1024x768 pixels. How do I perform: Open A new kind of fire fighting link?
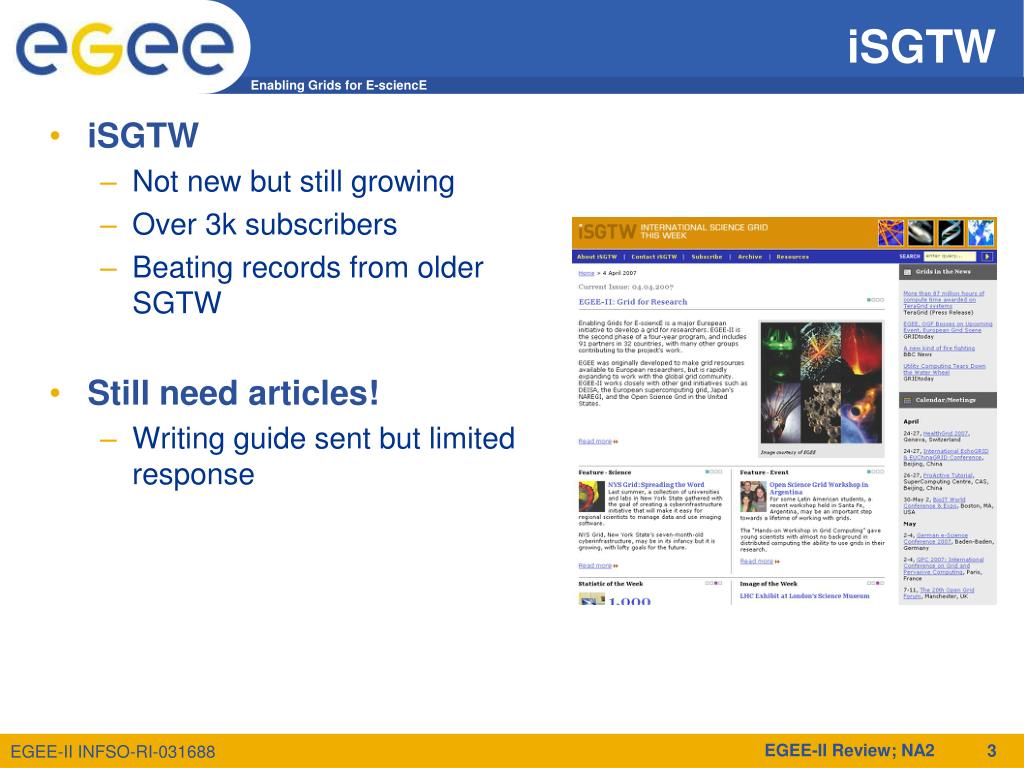pyautogui.click(x=939, y=348)
